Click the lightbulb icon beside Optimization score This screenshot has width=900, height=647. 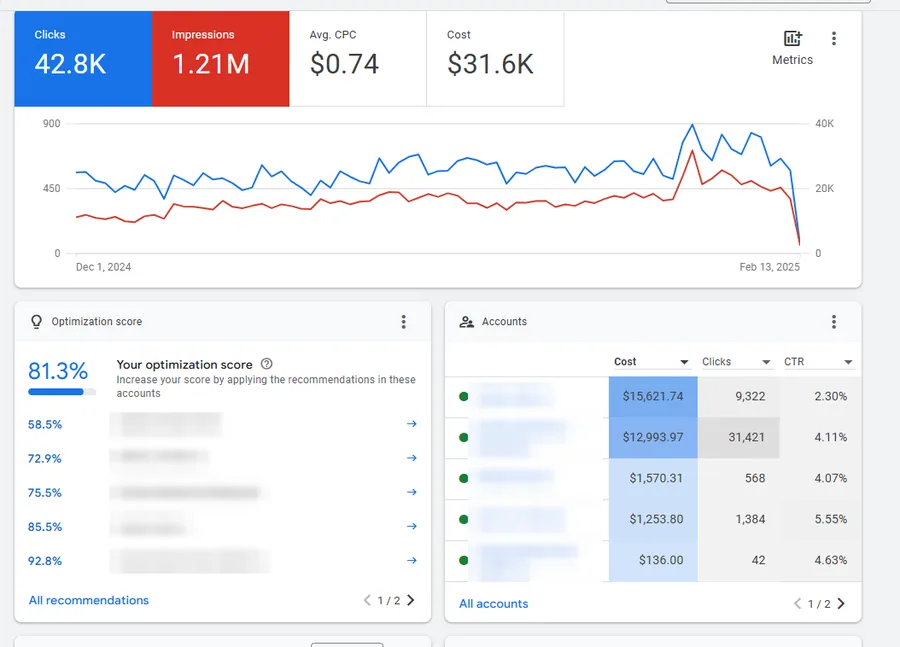[36, 321]
